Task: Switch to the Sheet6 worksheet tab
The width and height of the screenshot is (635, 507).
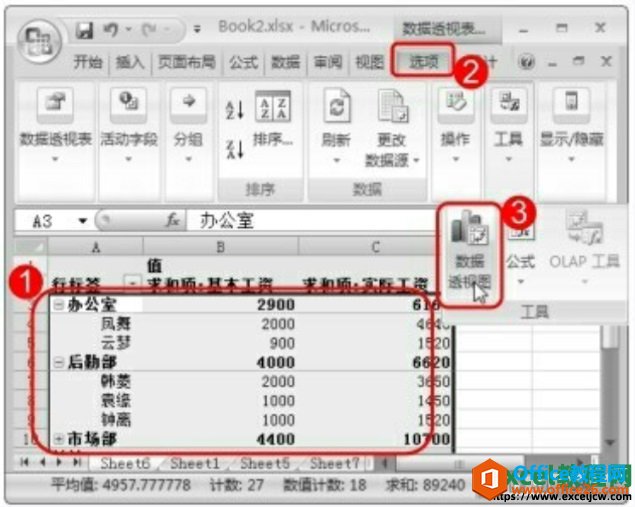Action: click(125, 464)
